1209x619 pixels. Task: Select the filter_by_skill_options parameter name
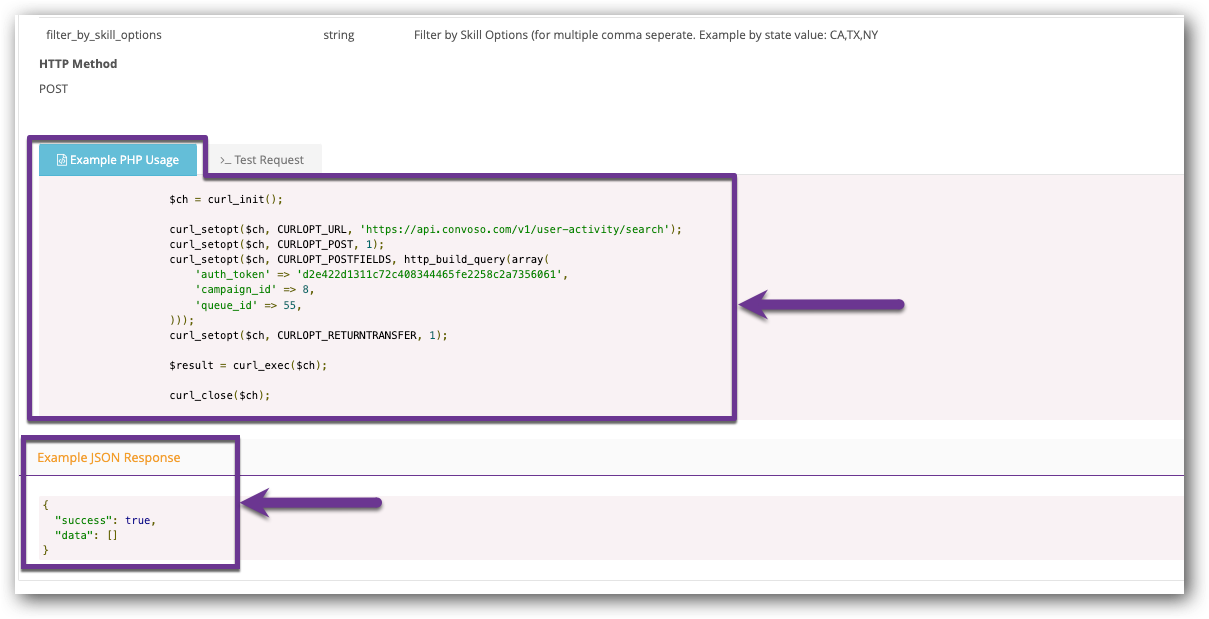(x=104, y=35)
